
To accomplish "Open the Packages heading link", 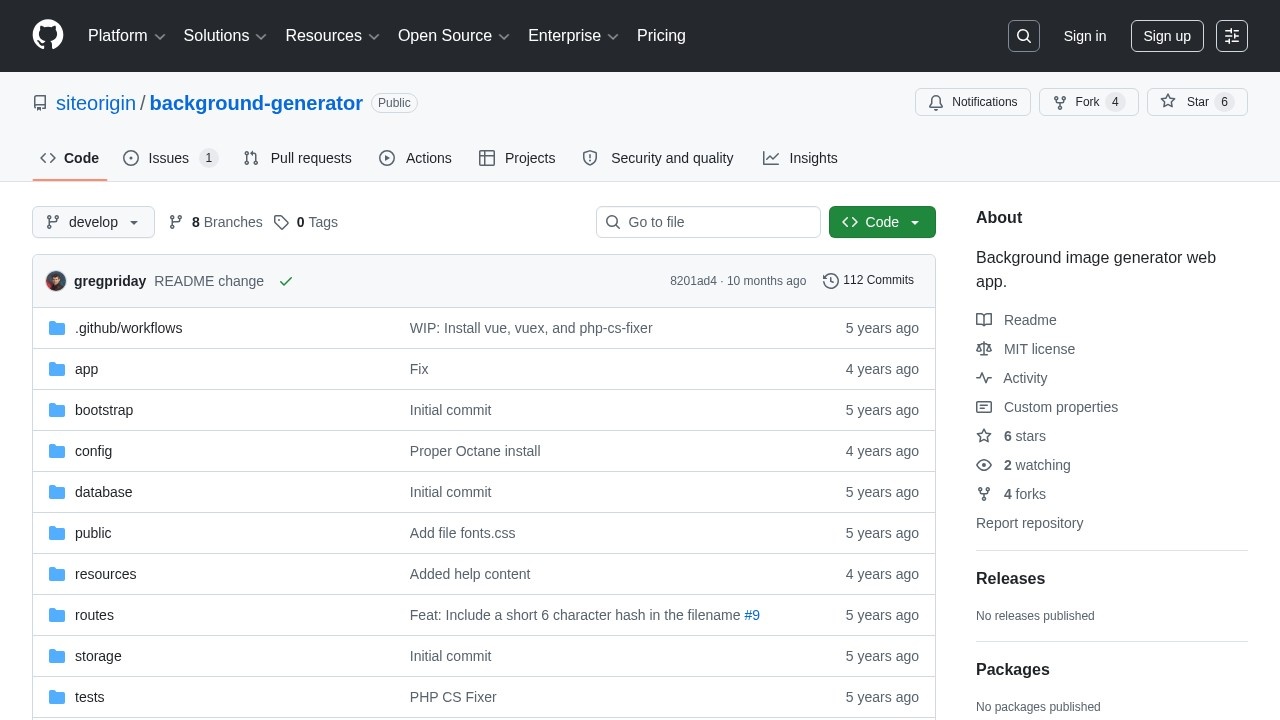I will (x=1013, y=670).
